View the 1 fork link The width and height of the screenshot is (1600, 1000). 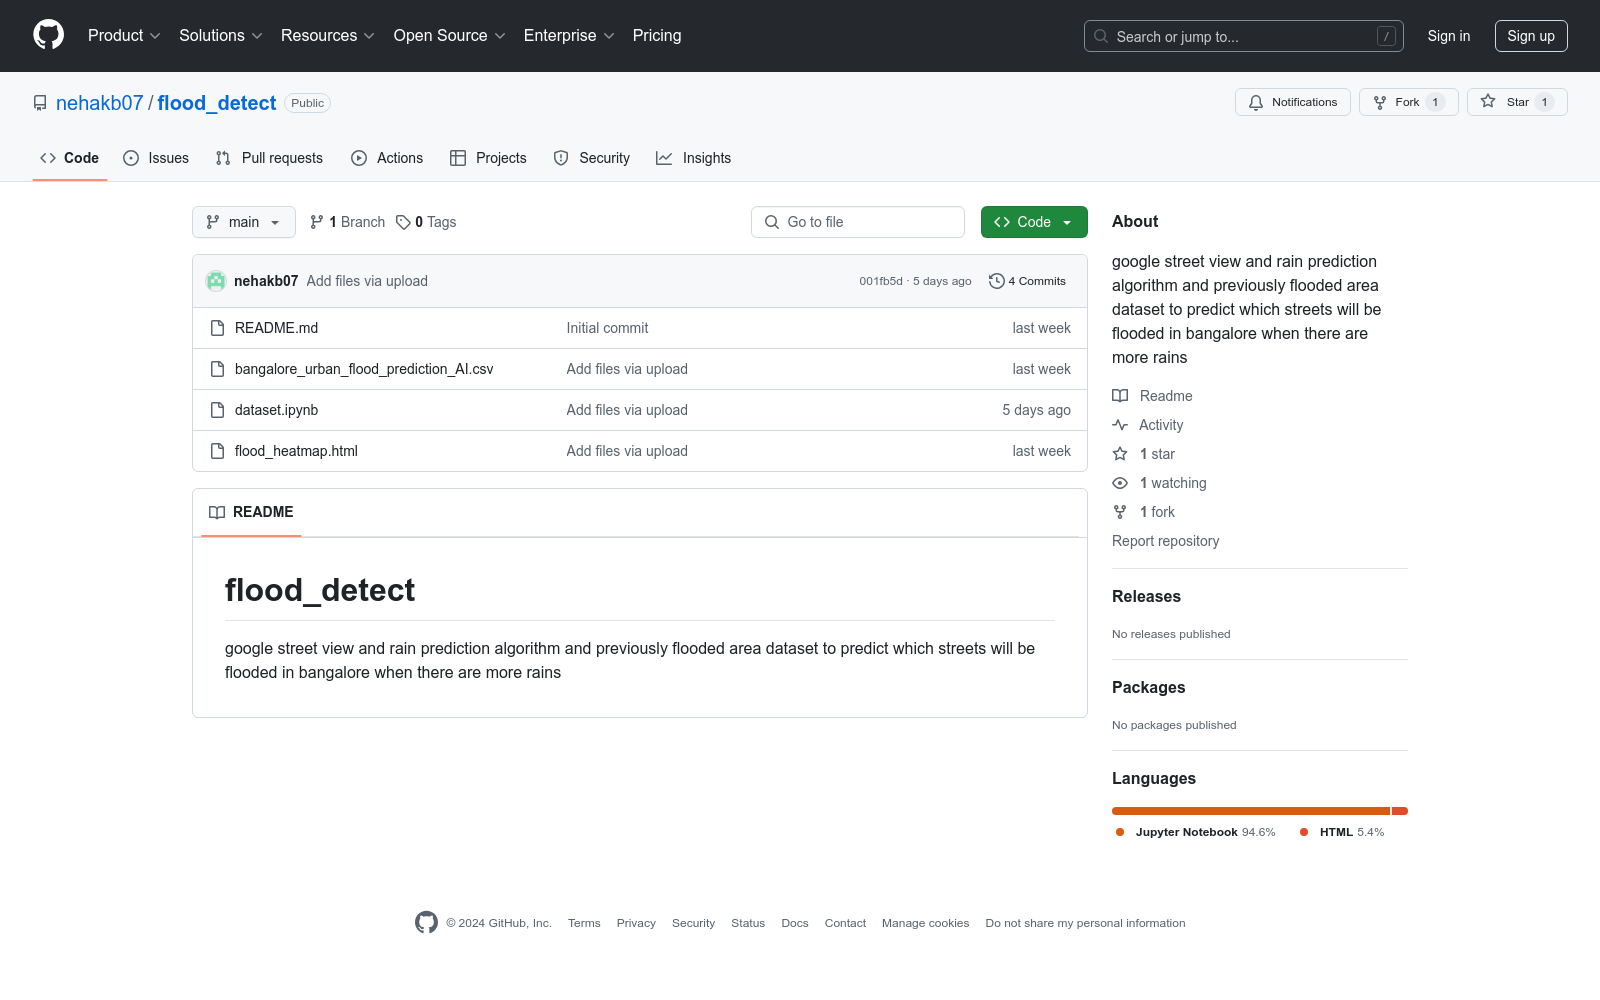(1144, 512)
